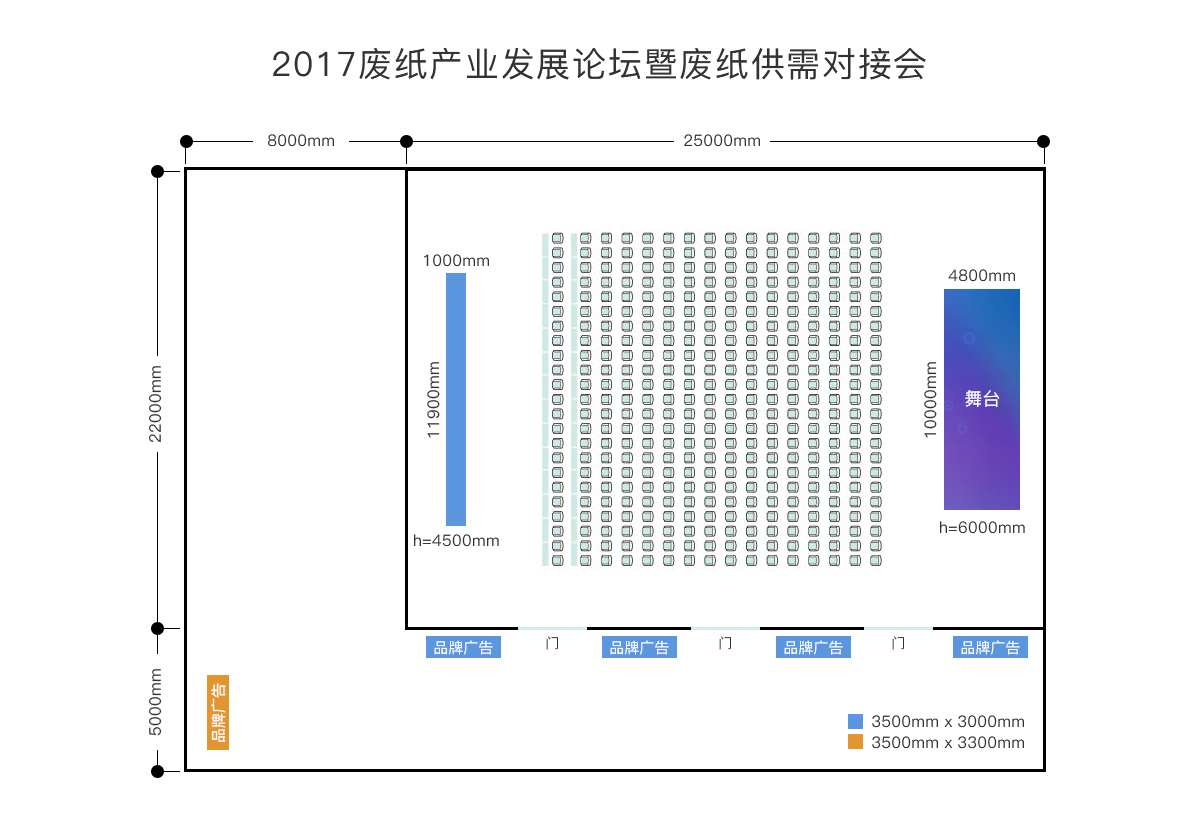Click the third blue 品牌广告 label from left
The width and height of the screenshot is (1200, 832).
click(814, 648)
